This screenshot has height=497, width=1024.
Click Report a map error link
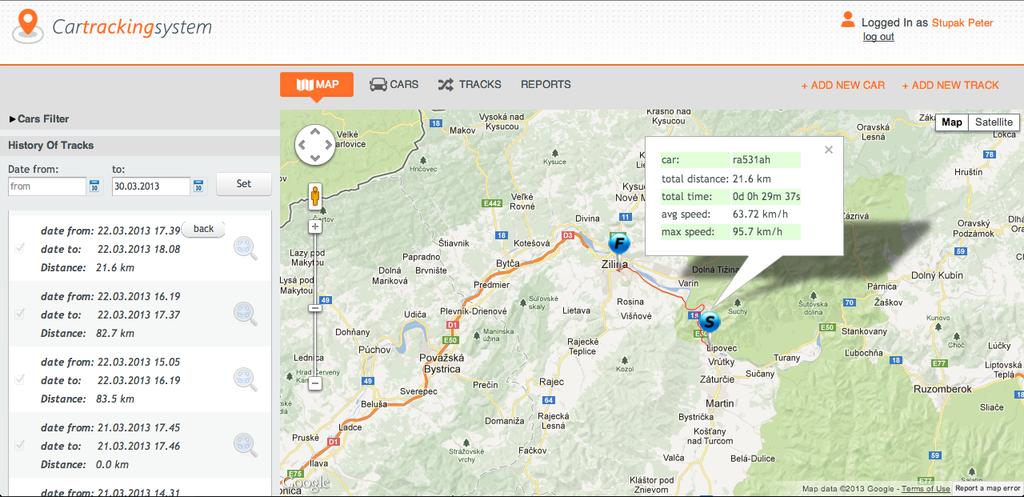pyautogui.click(x=987, y=489)
